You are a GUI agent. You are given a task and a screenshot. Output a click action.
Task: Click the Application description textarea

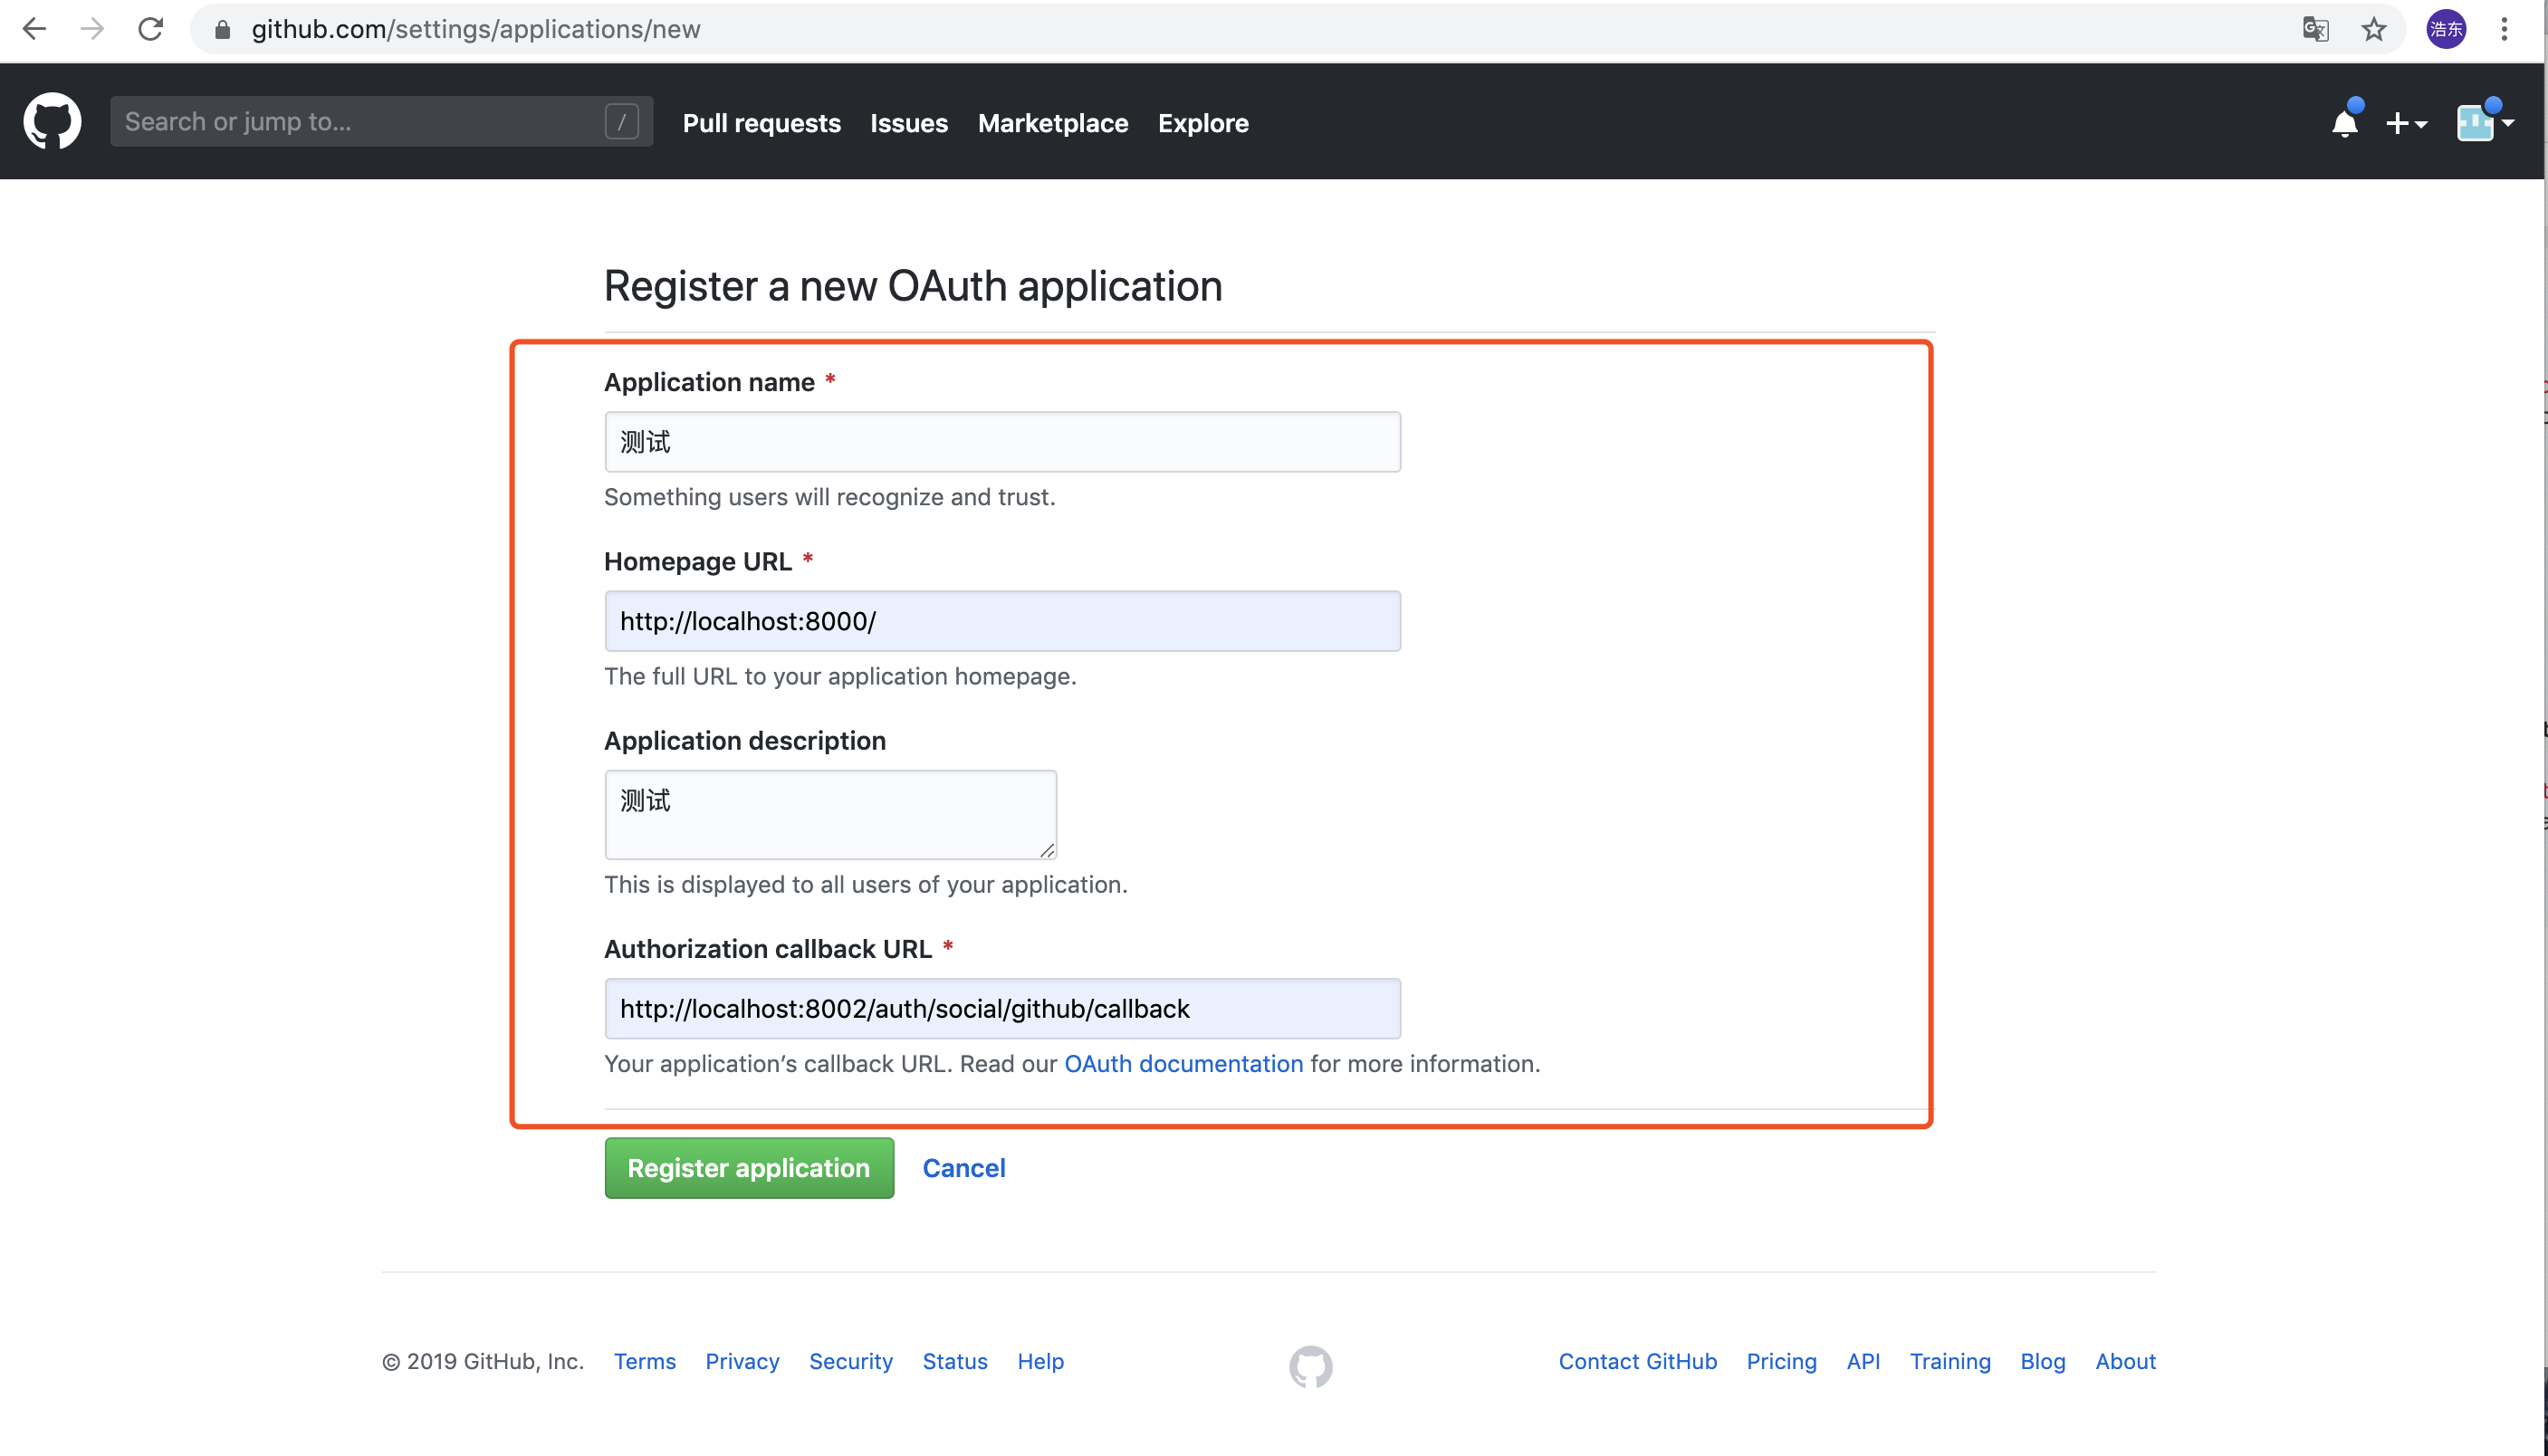830,814
